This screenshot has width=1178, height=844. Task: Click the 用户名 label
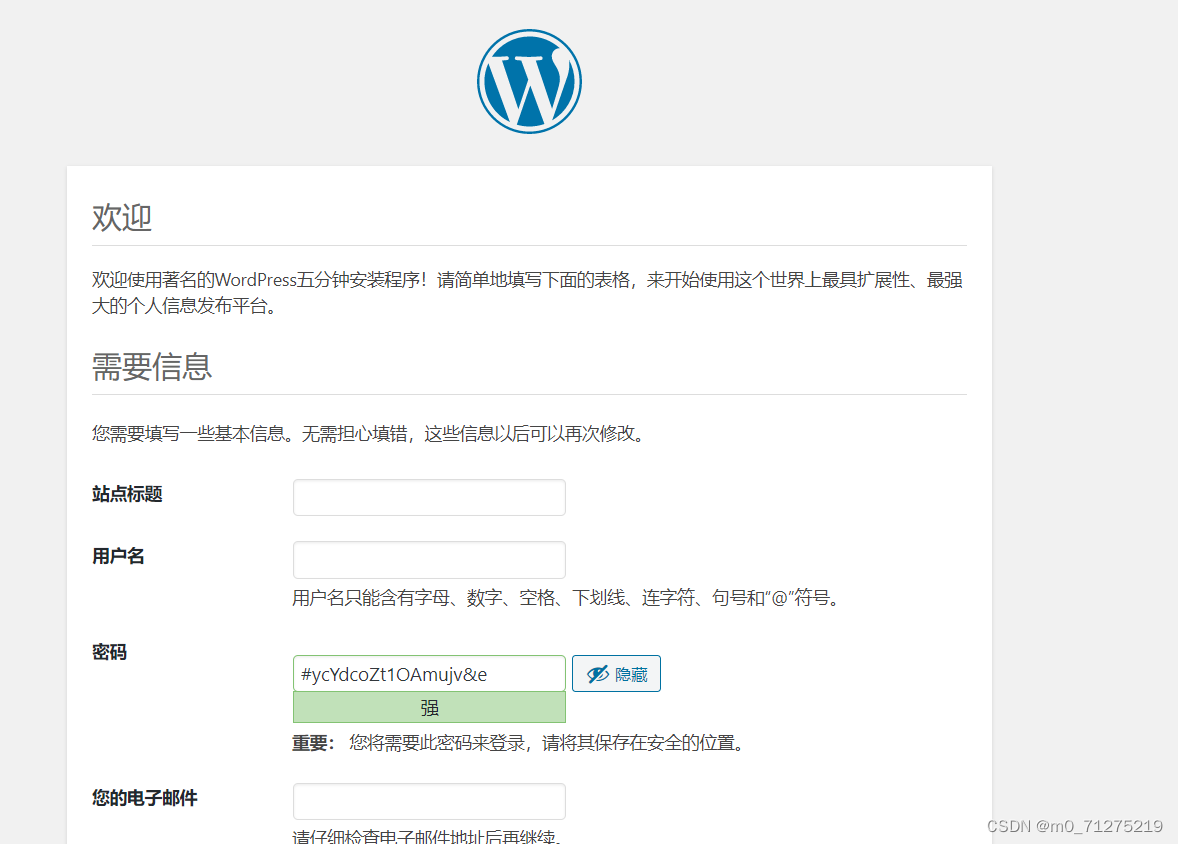pyautogui.click(x=118, y=556)
